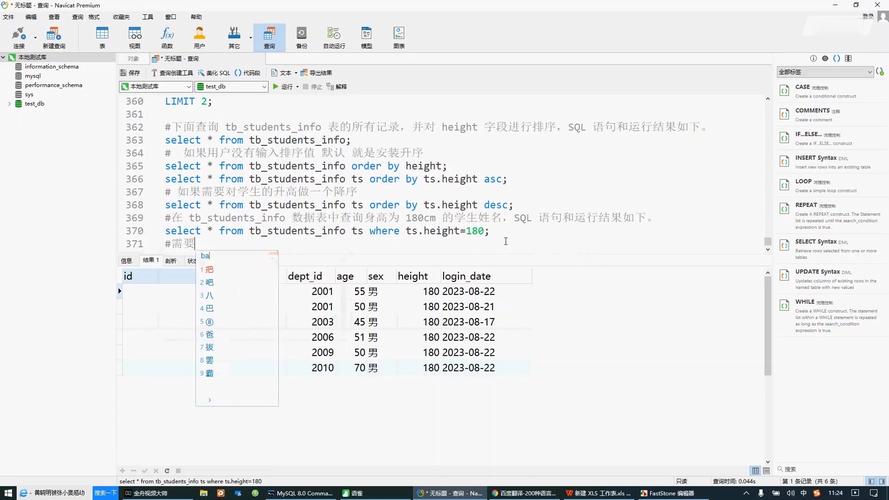Choose IME candidate 2 吧
The image size is (889, 500).
coord(207,282)
